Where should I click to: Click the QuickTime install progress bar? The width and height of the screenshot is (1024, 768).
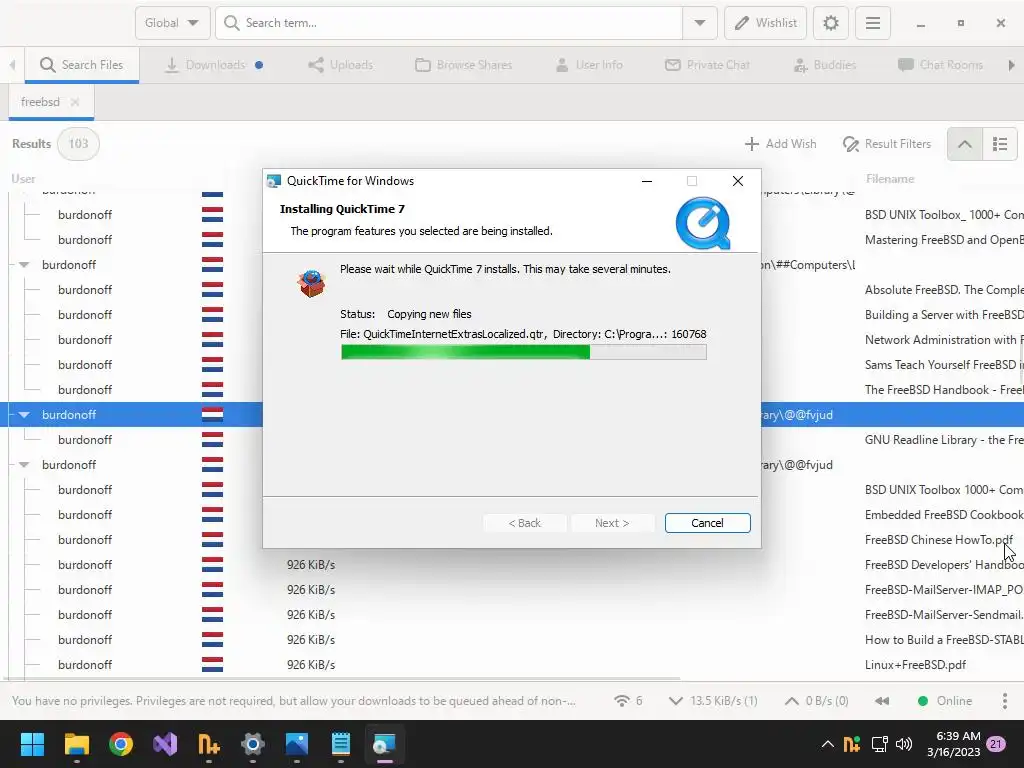click(x=523, y=353)
